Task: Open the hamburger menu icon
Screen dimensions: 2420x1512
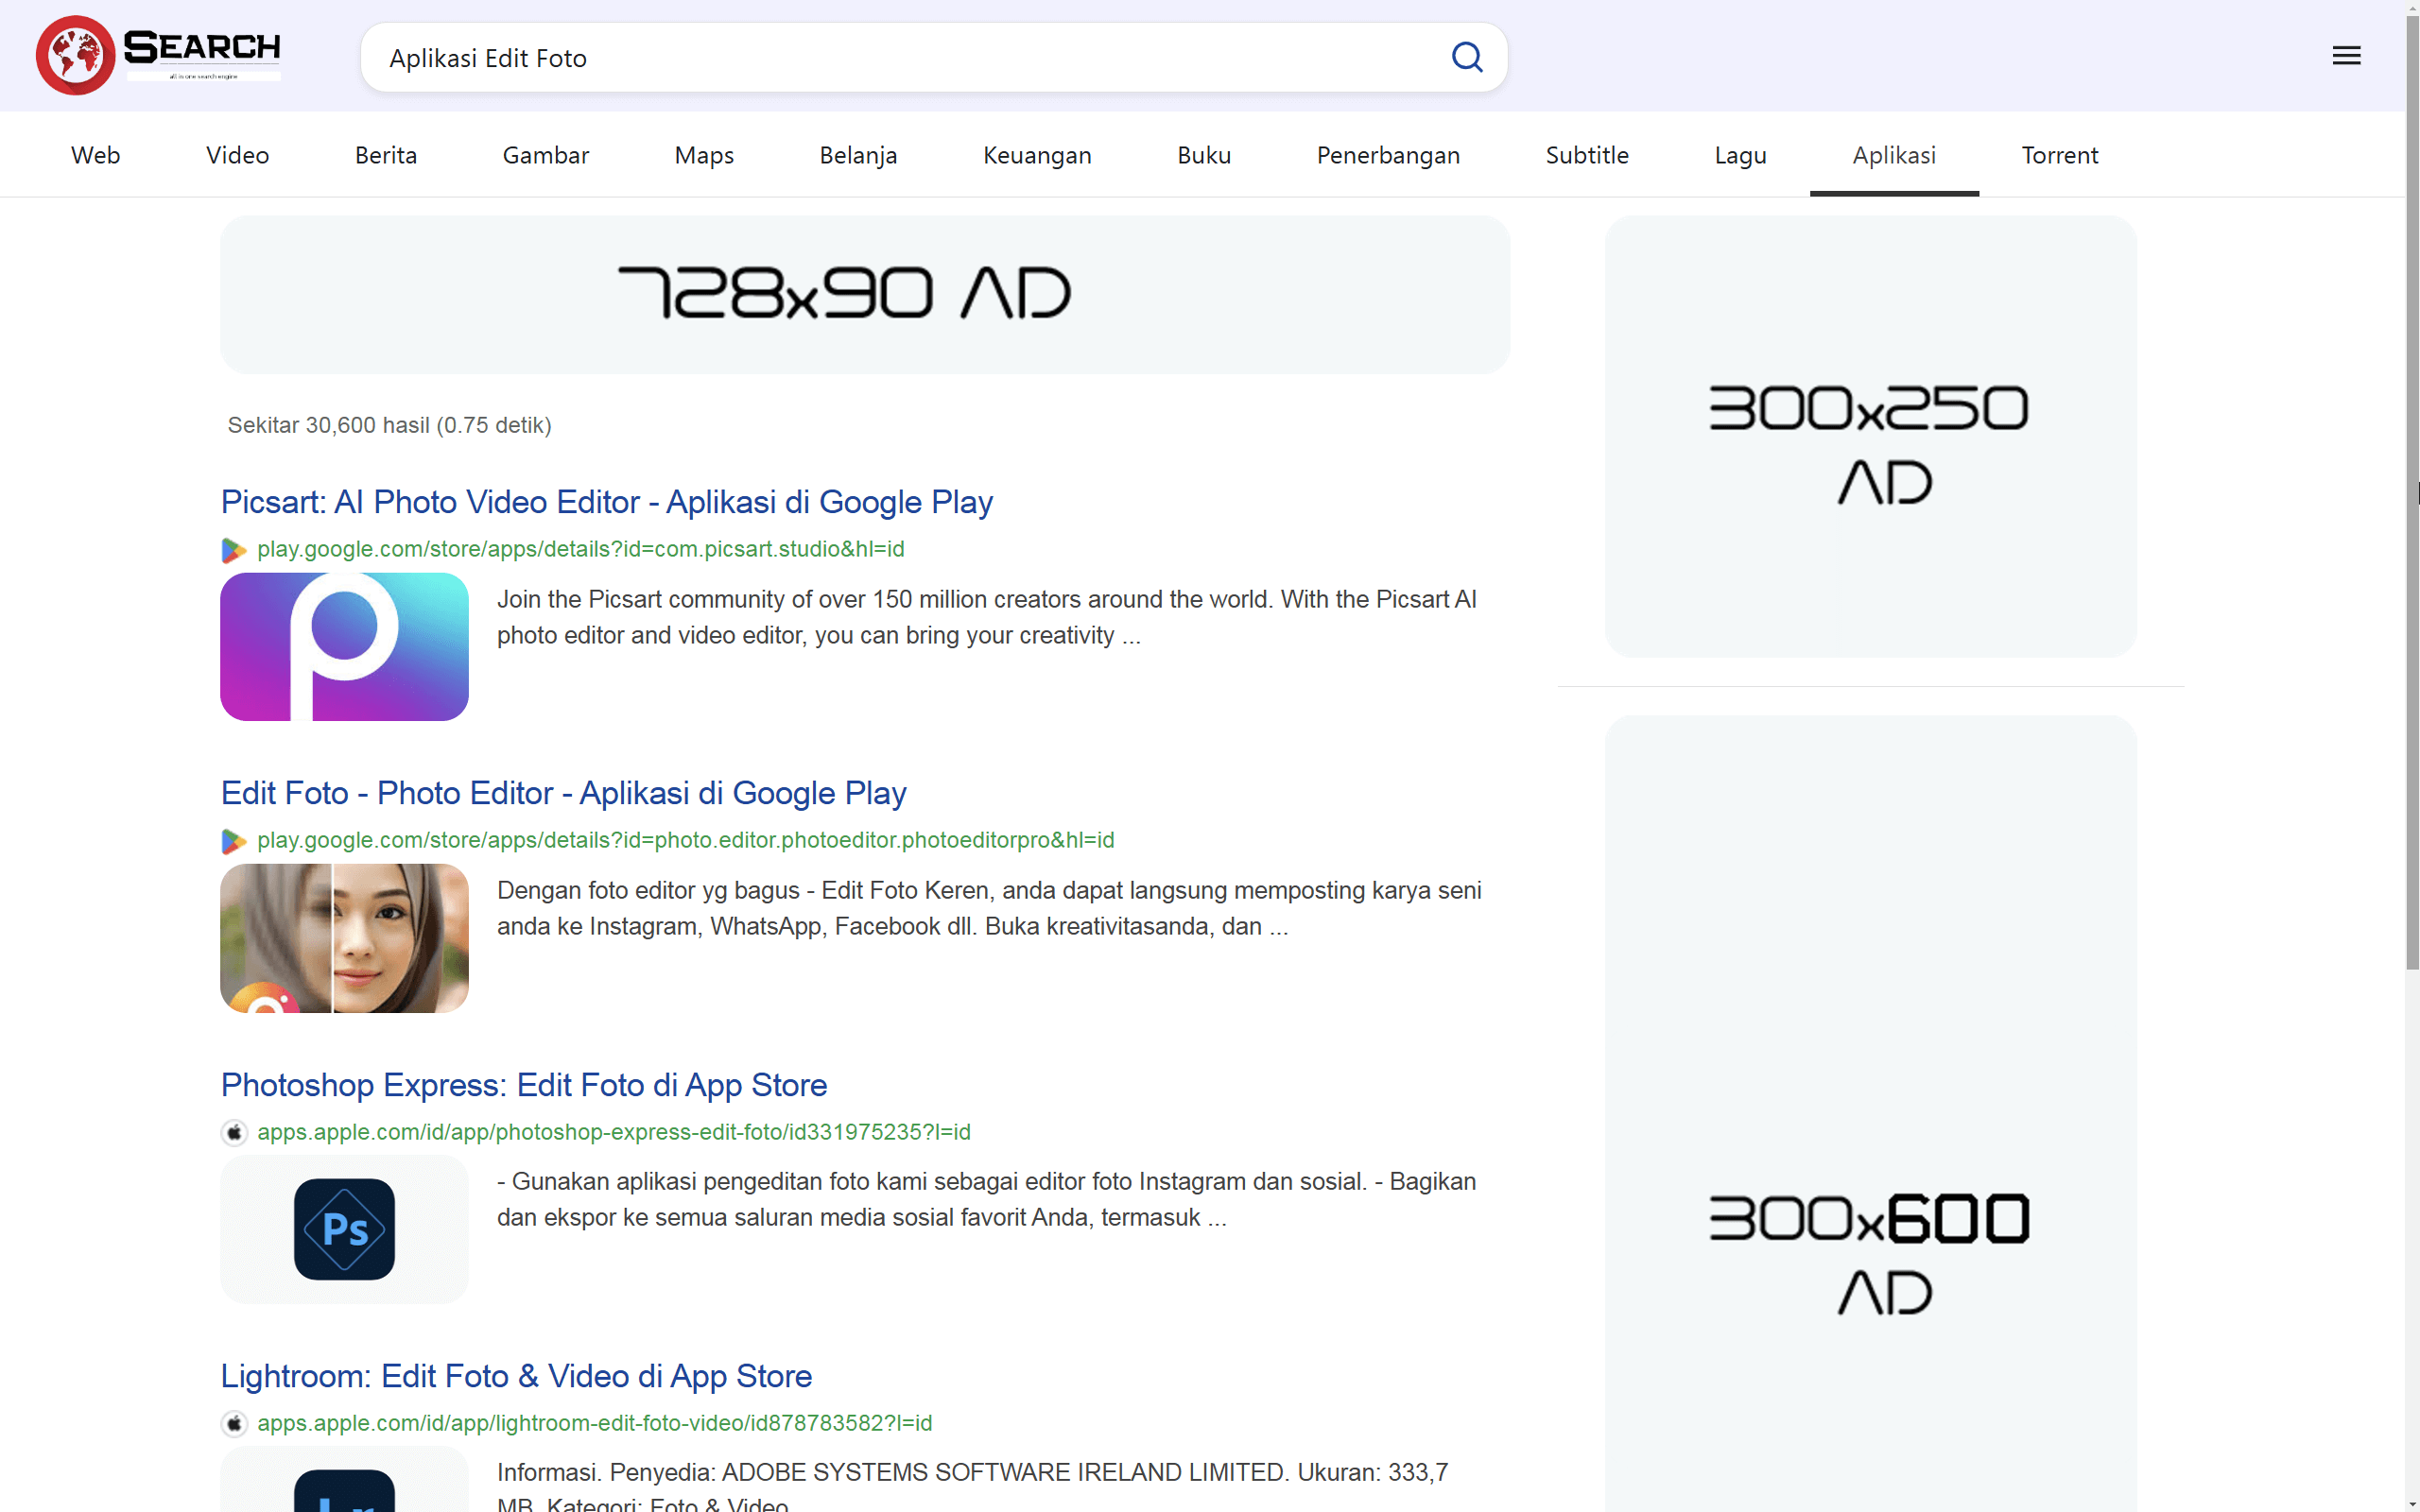Action: point(2346,56)
